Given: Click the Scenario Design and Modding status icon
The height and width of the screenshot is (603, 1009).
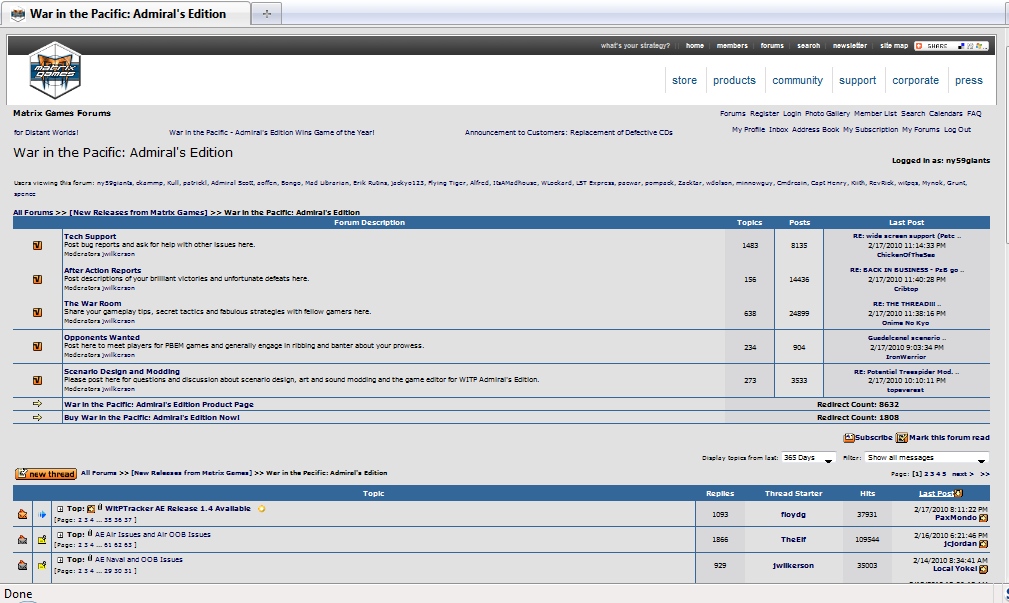Looking at the screenshot, I should pyautogui.click(x=37, y=380).
